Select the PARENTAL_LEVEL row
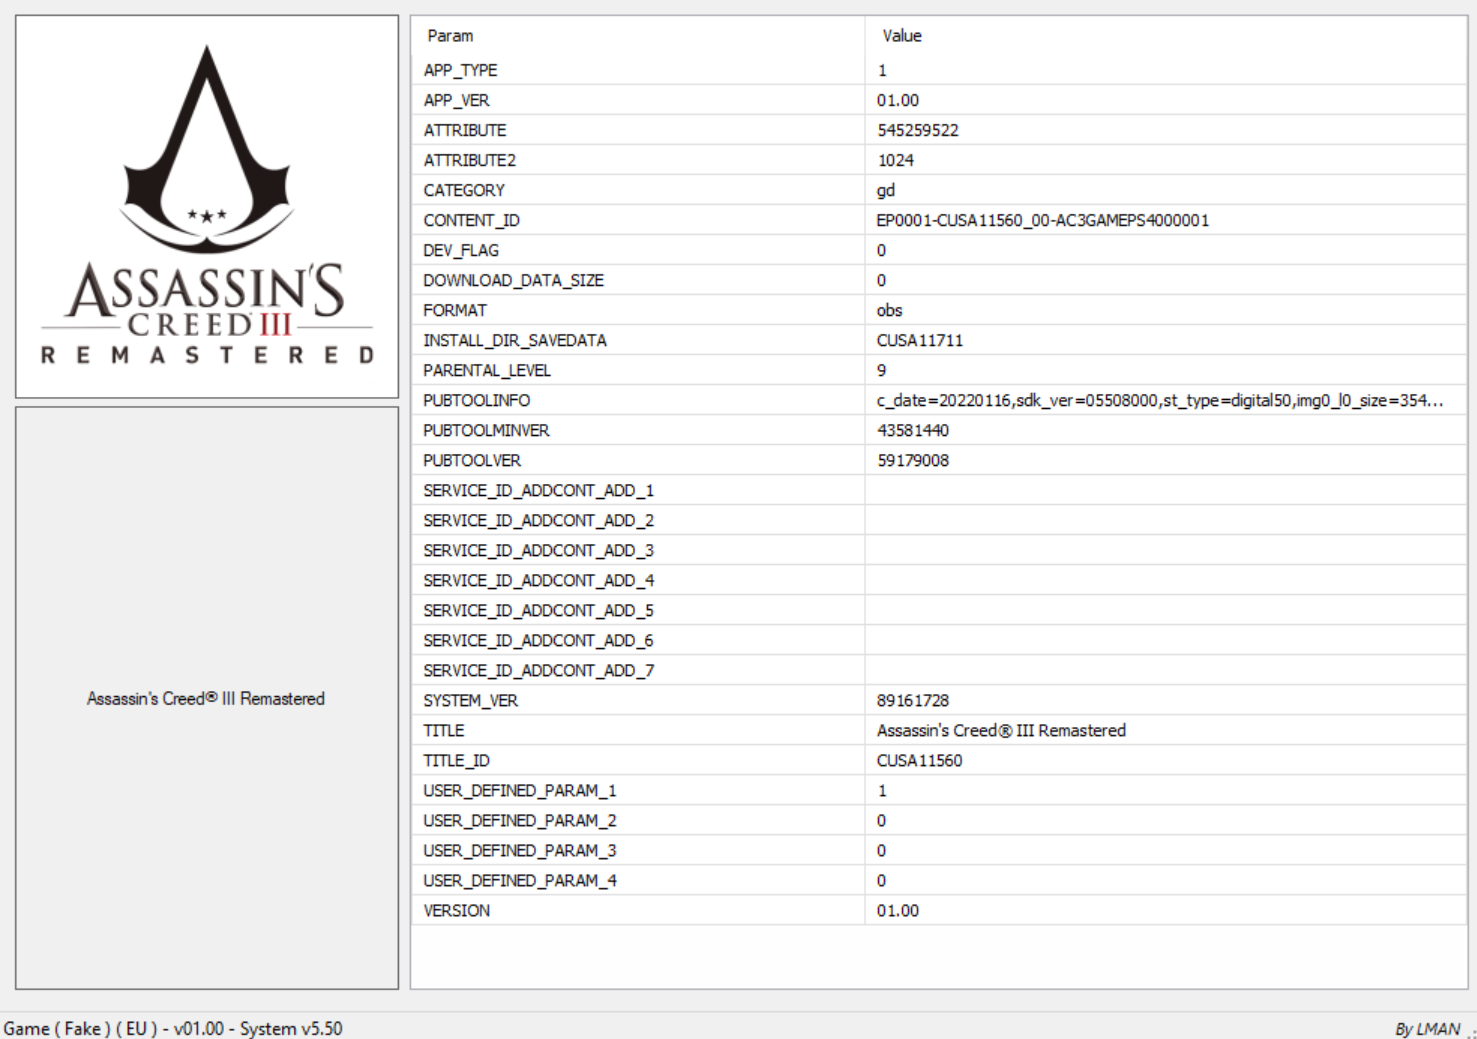 point(486,370)
